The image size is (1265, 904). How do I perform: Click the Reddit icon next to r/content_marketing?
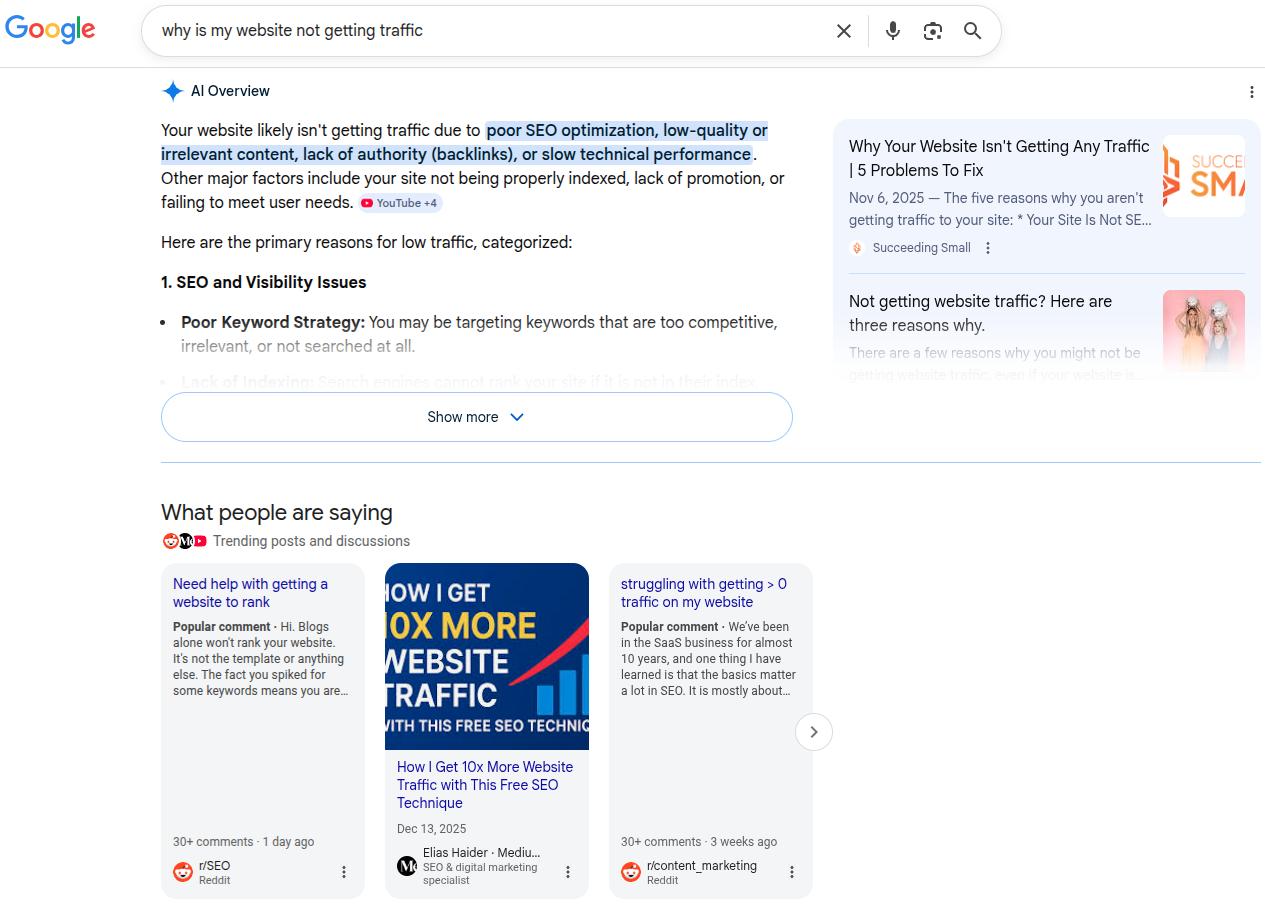pos(630,871)
